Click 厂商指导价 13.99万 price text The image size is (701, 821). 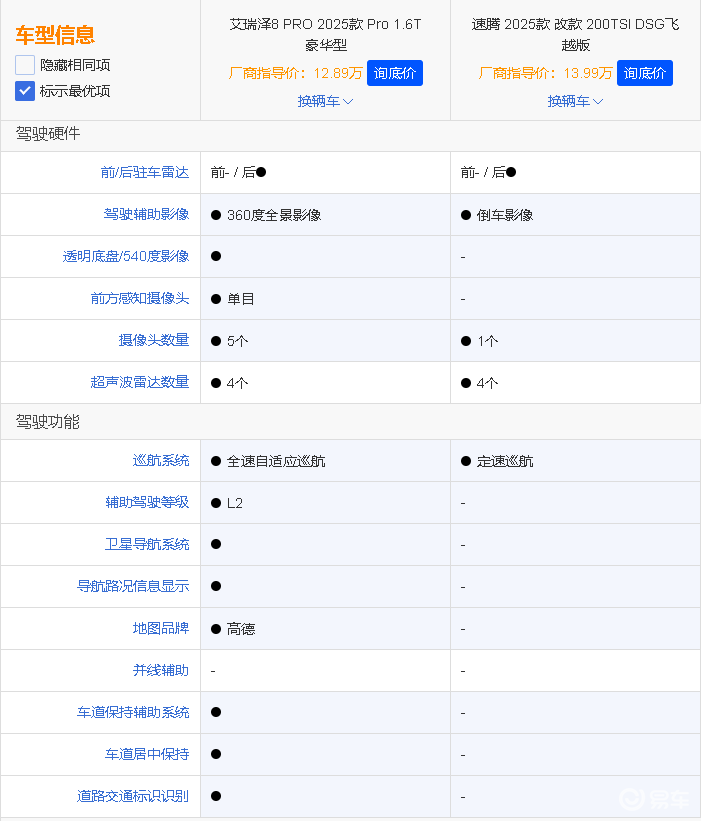[546, 73]
